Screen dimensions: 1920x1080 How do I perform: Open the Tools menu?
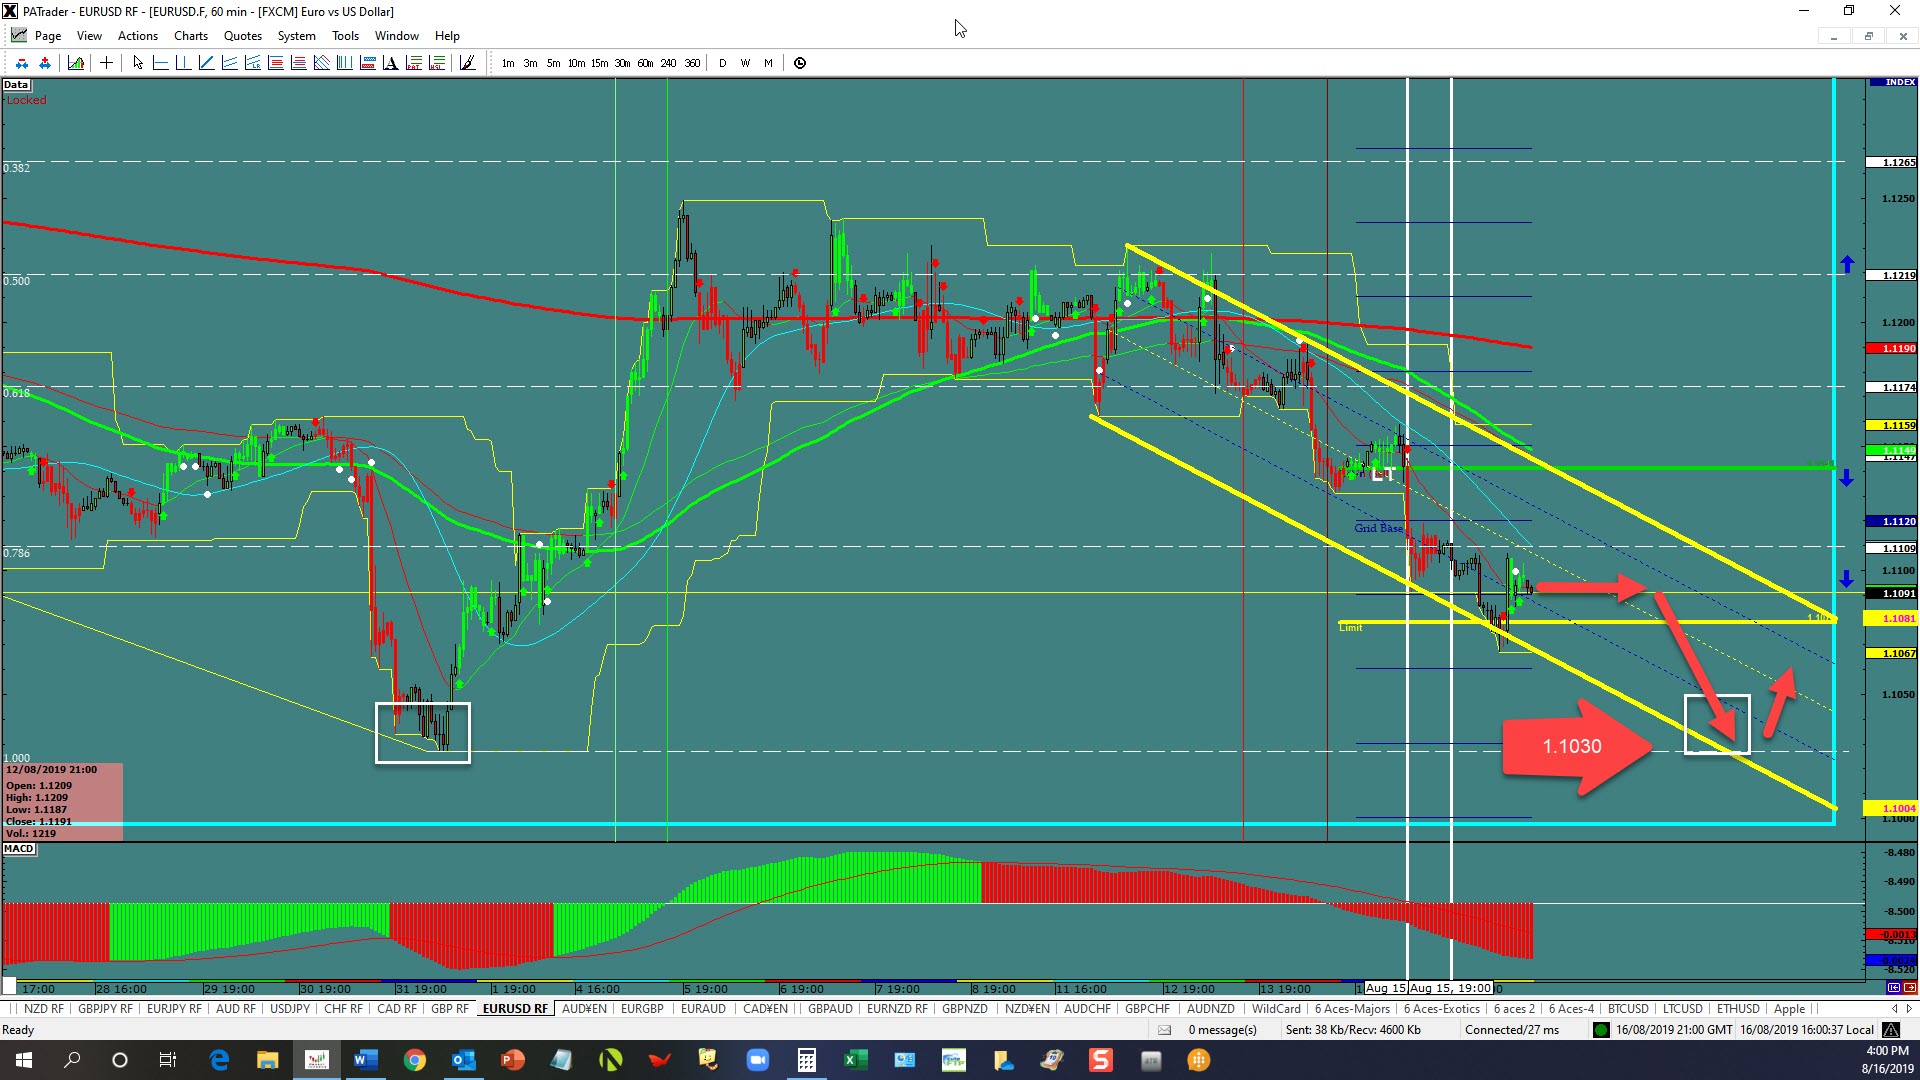(x=345, y=36)
